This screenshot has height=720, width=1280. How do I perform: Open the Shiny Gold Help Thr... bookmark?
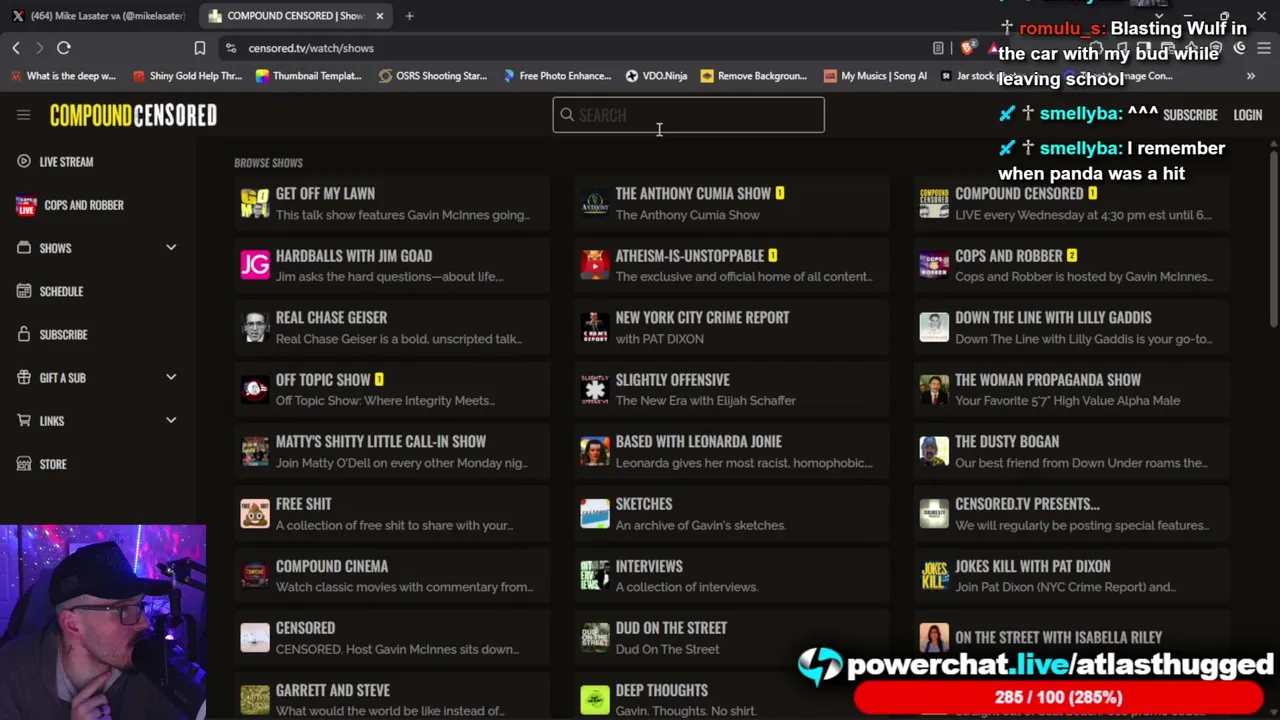pos(187,76)
